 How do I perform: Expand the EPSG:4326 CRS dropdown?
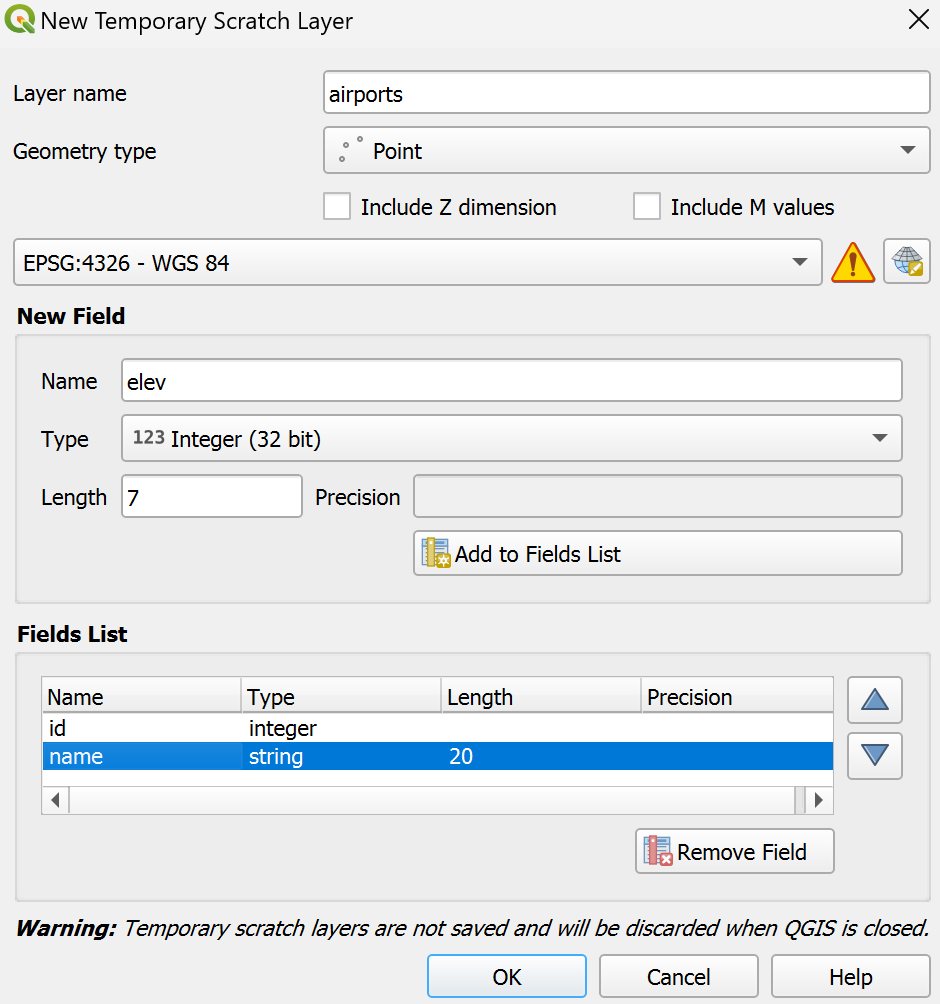[417, 263]
